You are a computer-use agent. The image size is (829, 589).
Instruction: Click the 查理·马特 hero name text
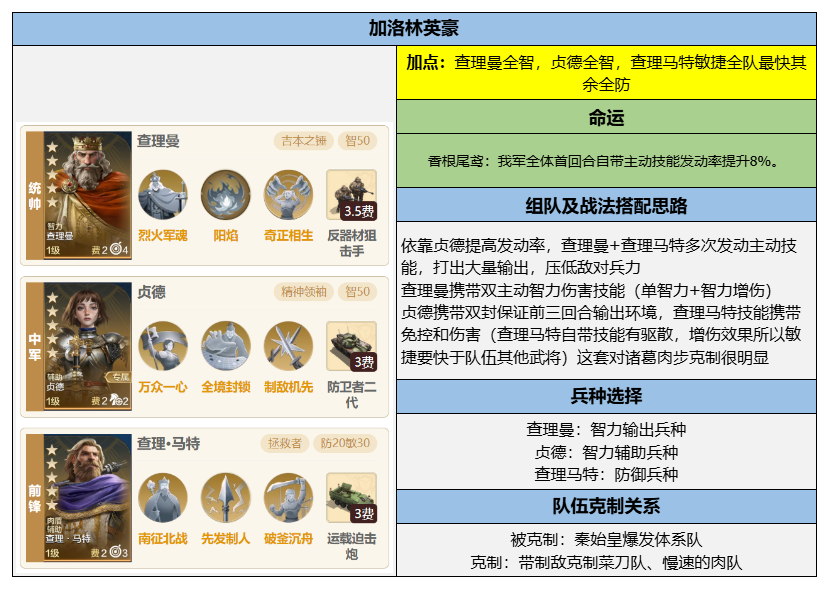[x=168, y=443]
